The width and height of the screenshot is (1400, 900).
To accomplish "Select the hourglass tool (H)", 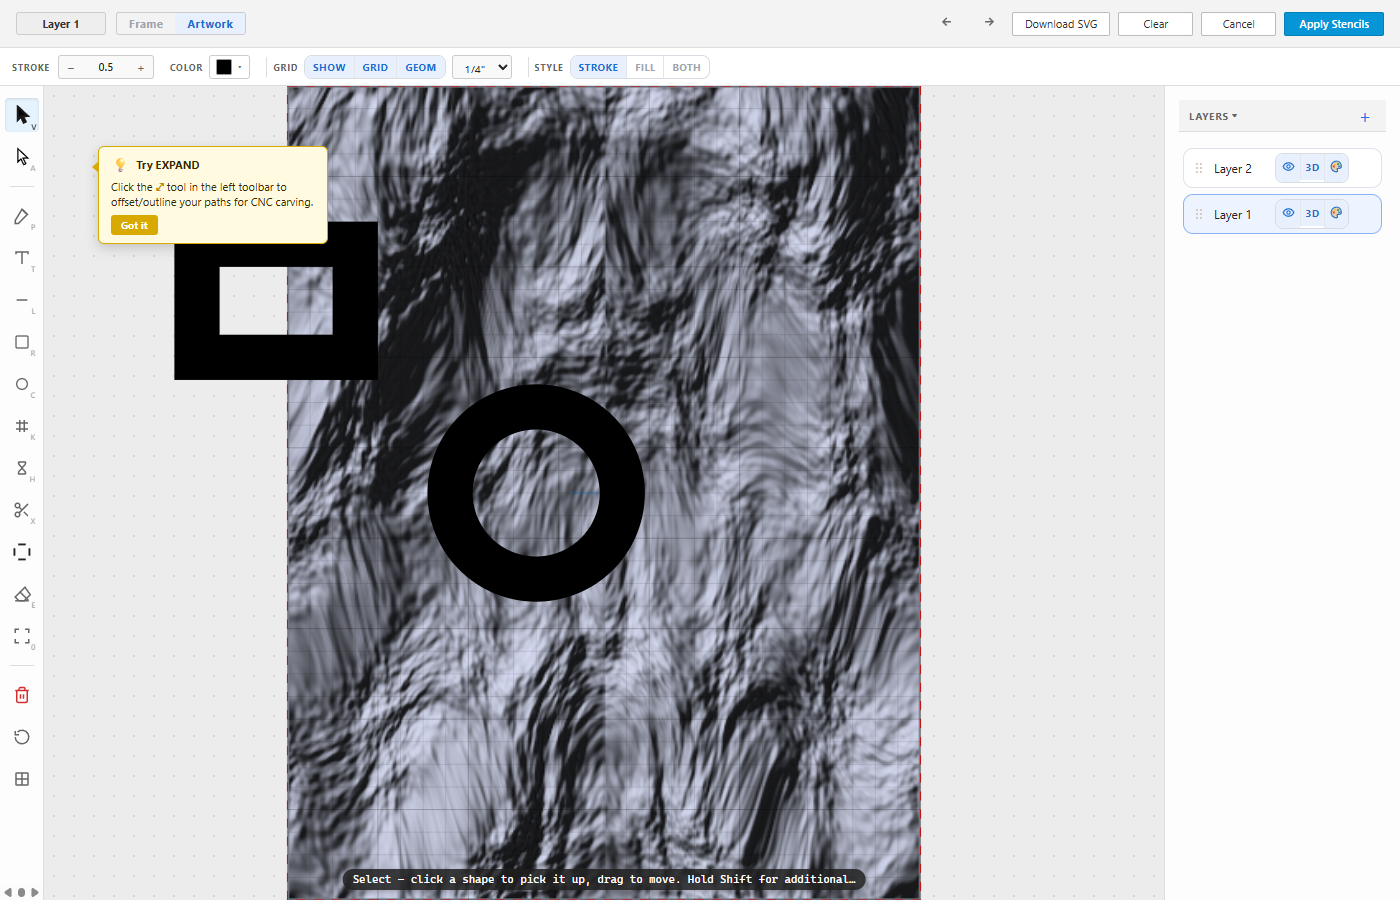I will point(22,468).
